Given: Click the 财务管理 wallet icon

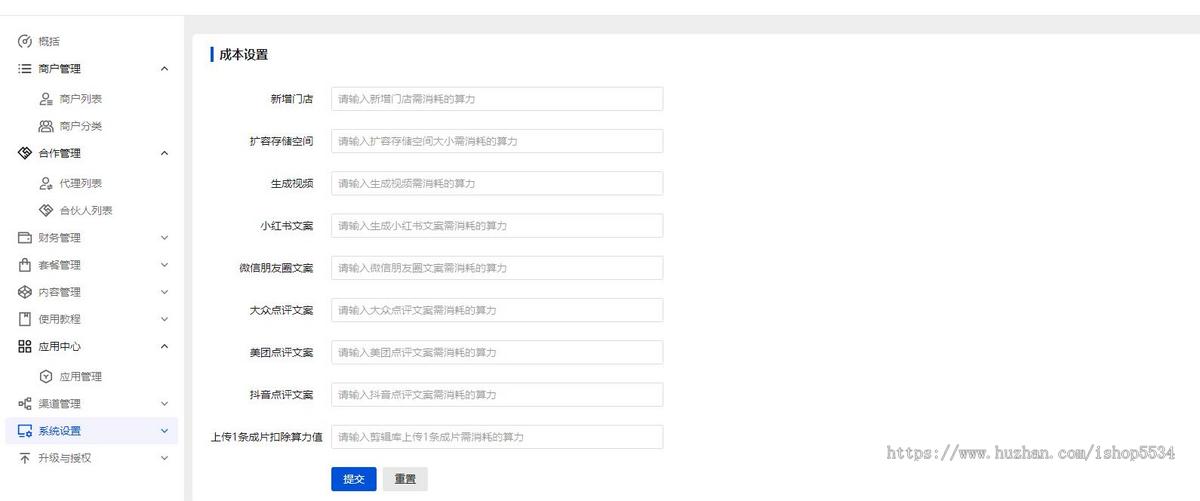Looking at the screenshot, I should 25,238.
